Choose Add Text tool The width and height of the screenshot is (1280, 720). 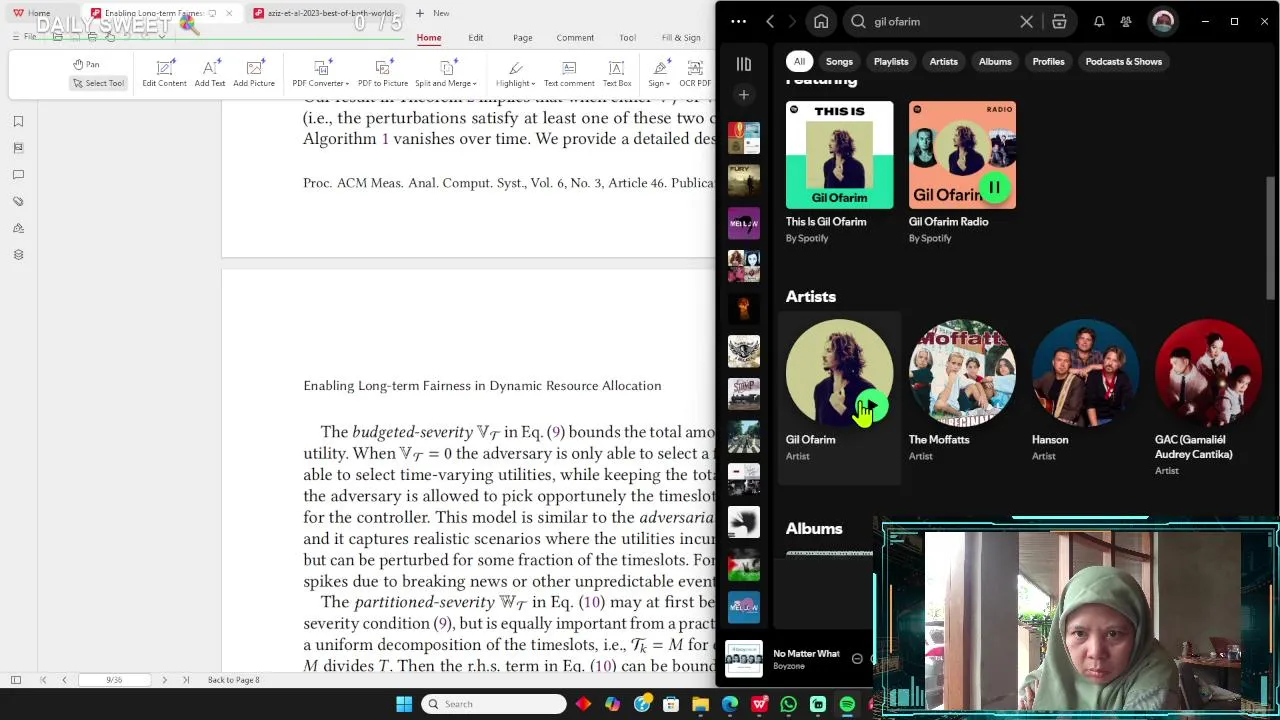[210, 73]
